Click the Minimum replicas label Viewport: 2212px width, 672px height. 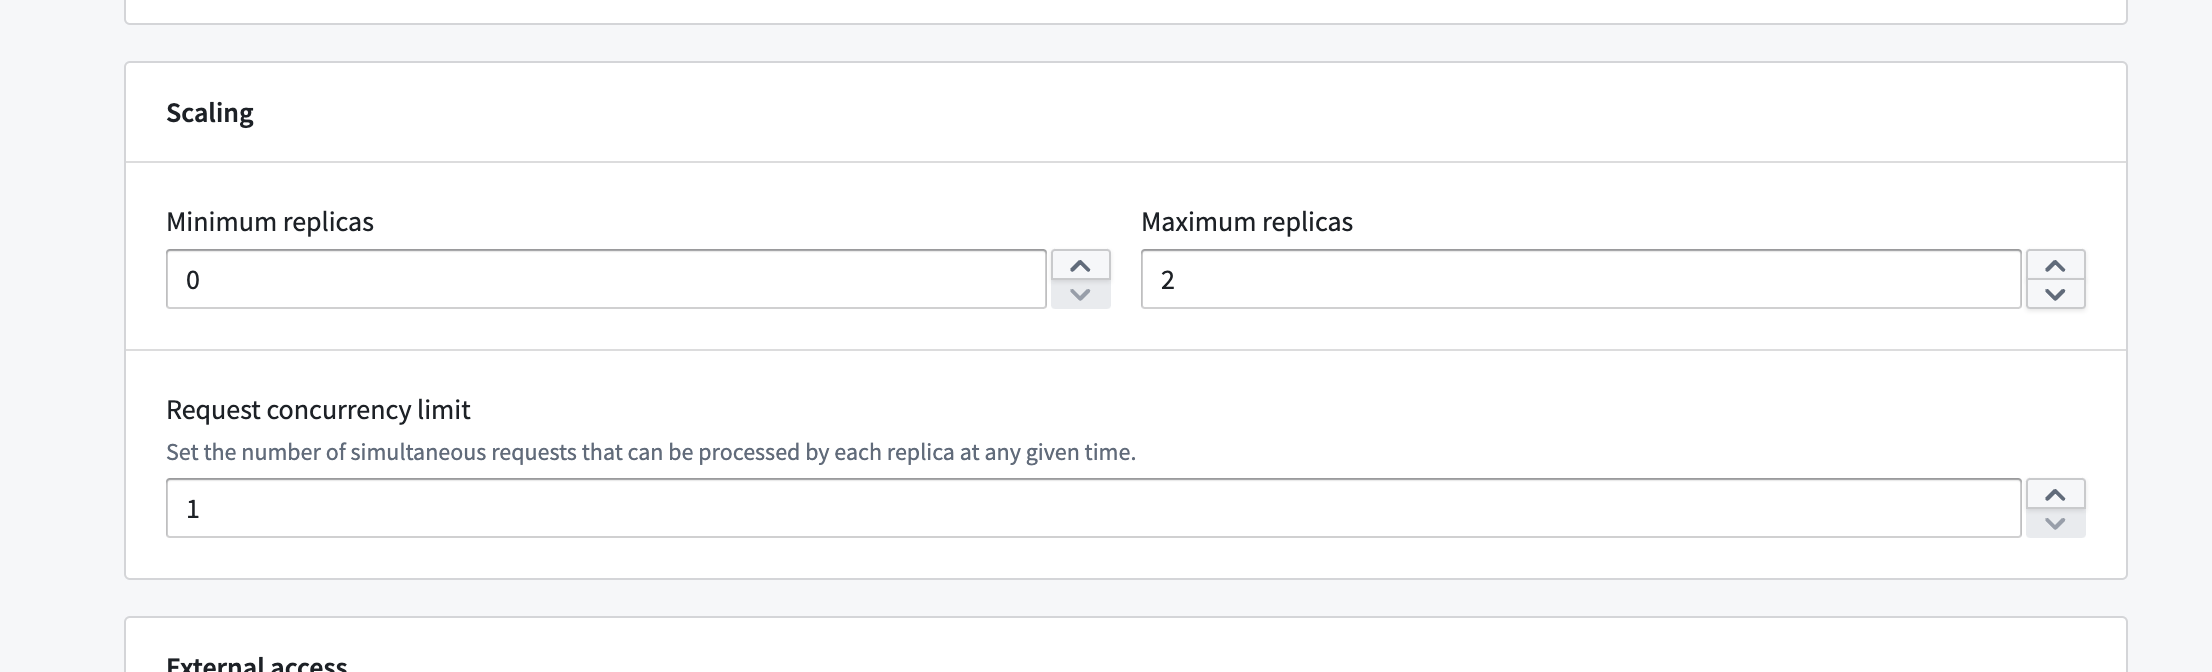click(x=270, y=222)
